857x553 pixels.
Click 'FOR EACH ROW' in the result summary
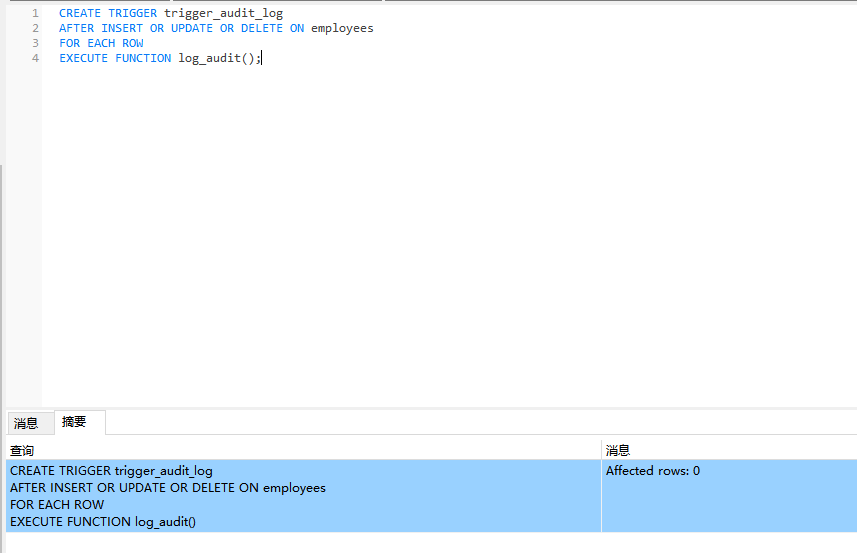click(x=57, y=504)
